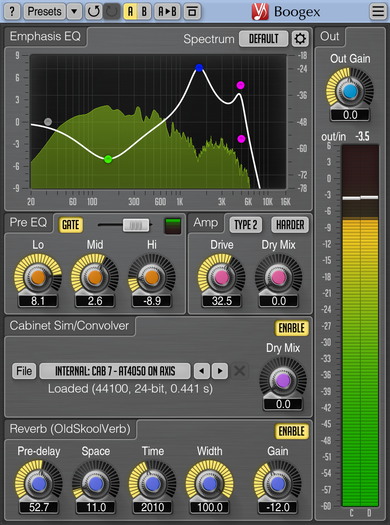Select the upper magenta EQ control point
This screenshot has height=525, width=390.
pos(241,85)
